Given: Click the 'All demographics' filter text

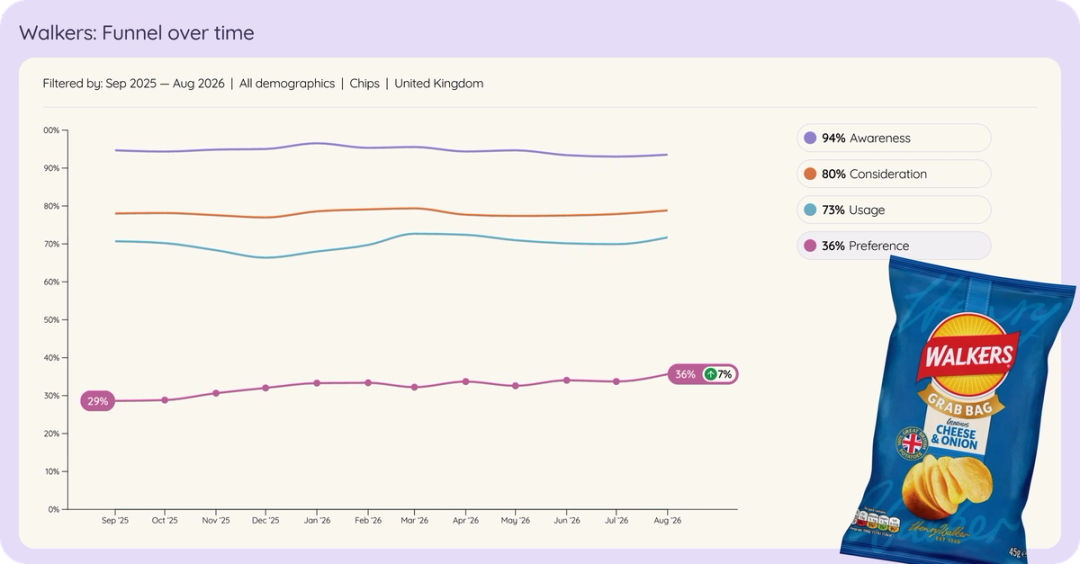Looking at the screenshot, I should (x=287, y=83).
